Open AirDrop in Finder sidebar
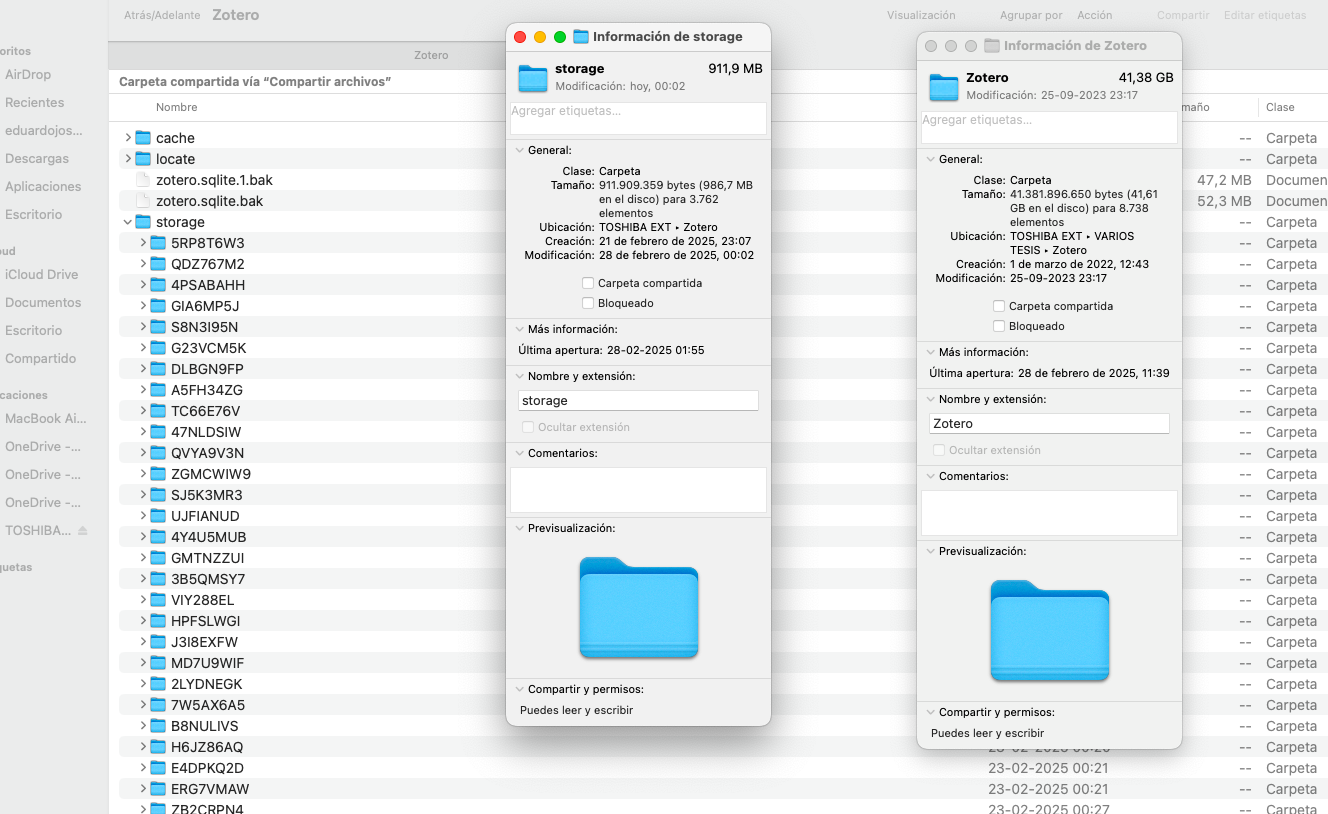The height and width of the screenshot is (814, 1328). 28,74
